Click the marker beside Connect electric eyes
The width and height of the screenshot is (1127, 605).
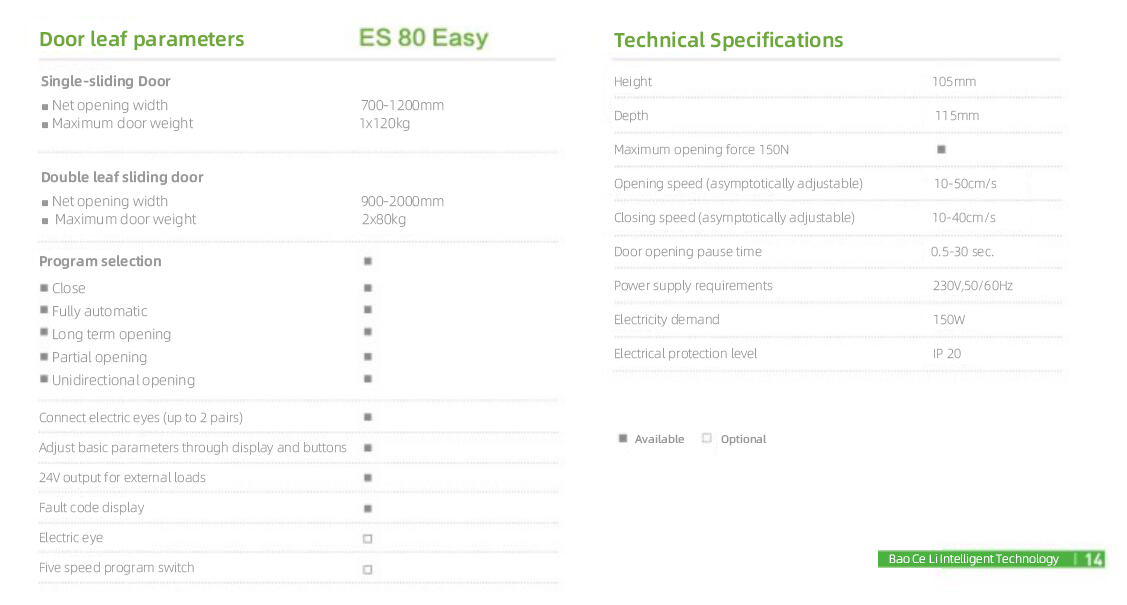click(368, 417)
